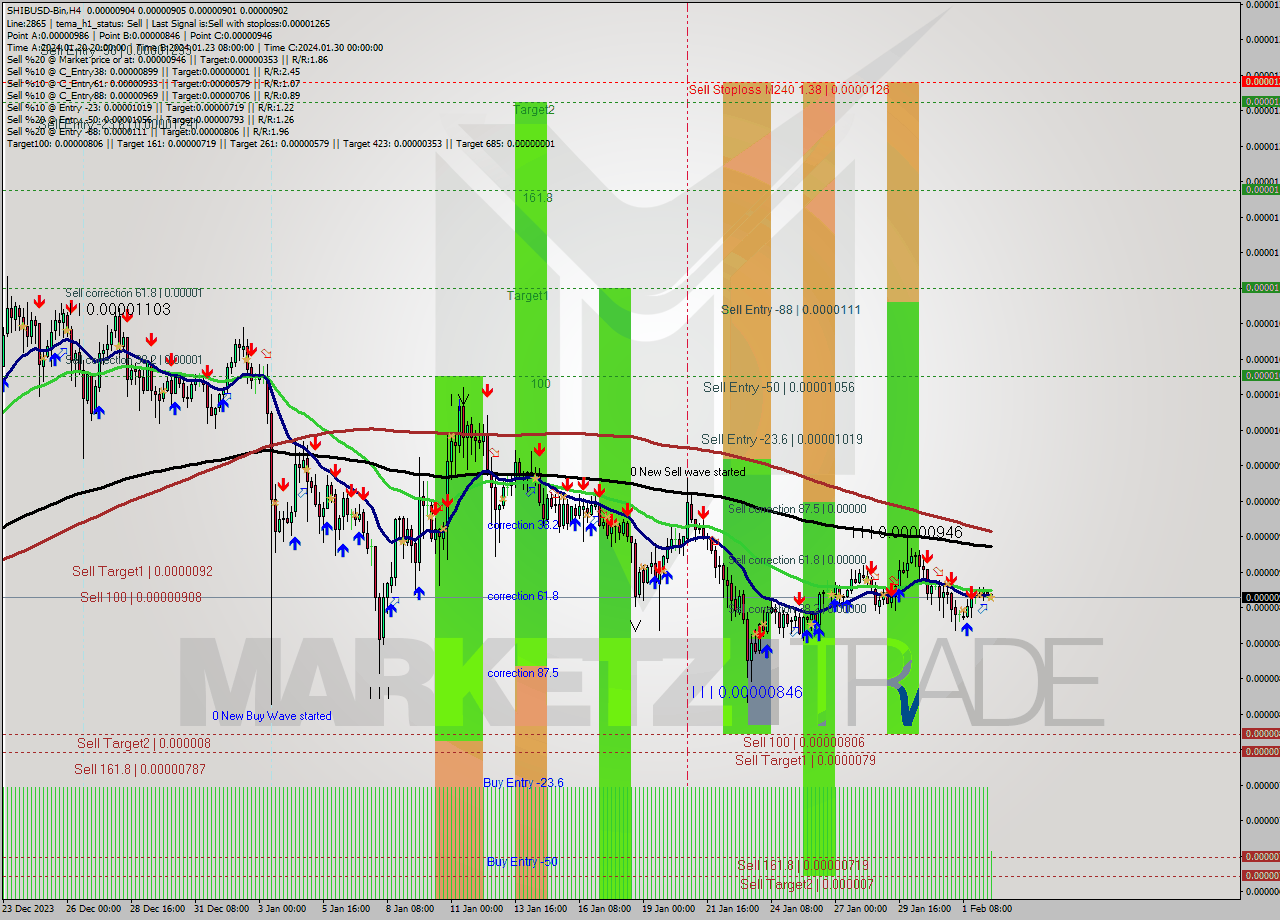Click the black current-price tag on price axis
The width and height of the screenshot is (1280, 920).
tap(1260, 597)
